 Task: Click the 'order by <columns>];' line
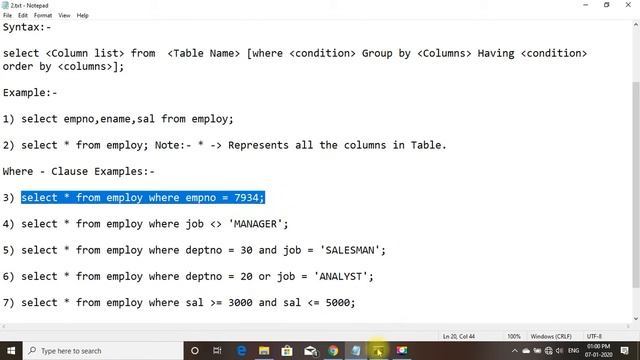pos(63,67)
